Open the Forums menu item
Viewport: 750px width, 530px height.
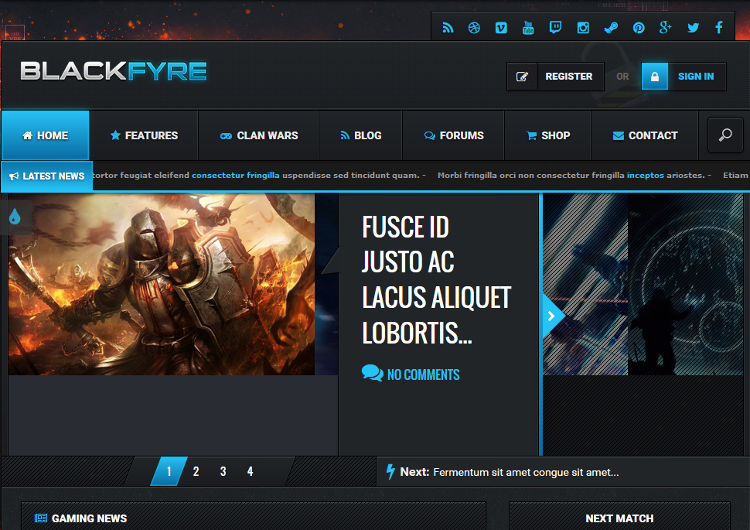coord(453,135)
